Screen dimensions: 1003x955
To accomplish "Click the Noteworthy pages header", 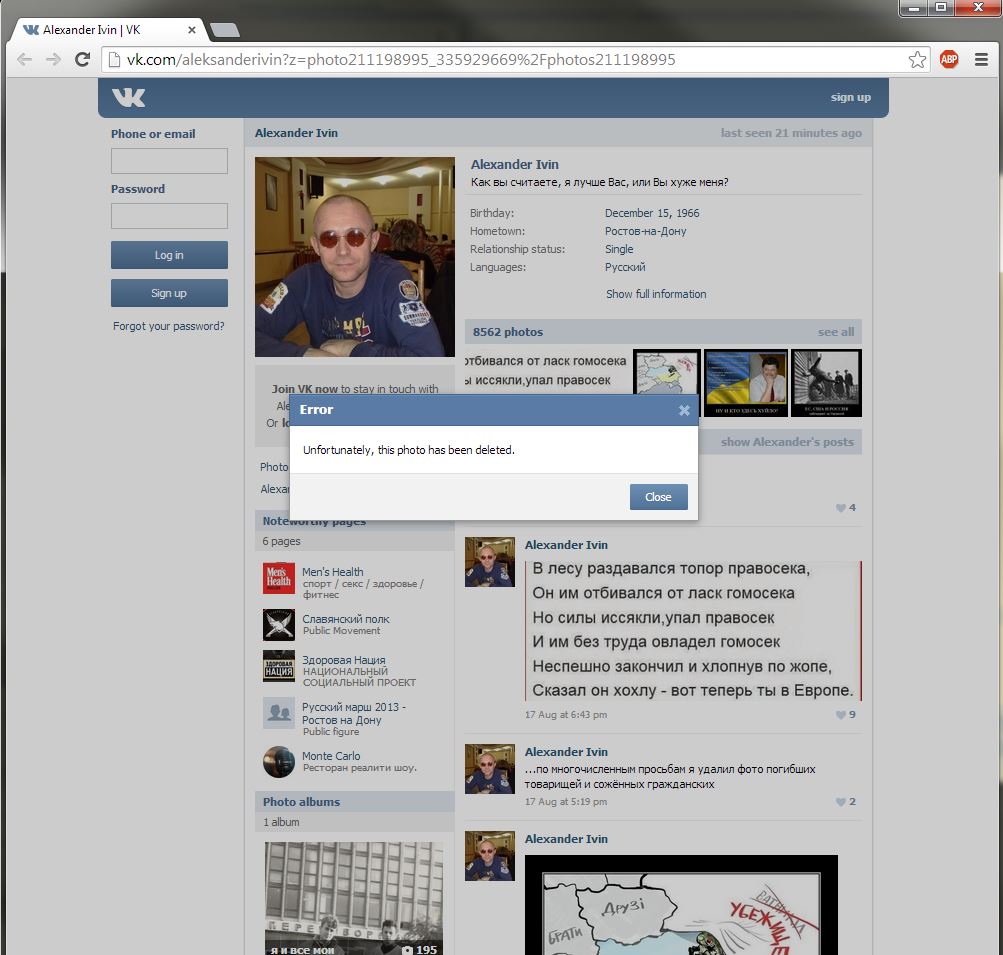I will (x=313, y=521).
